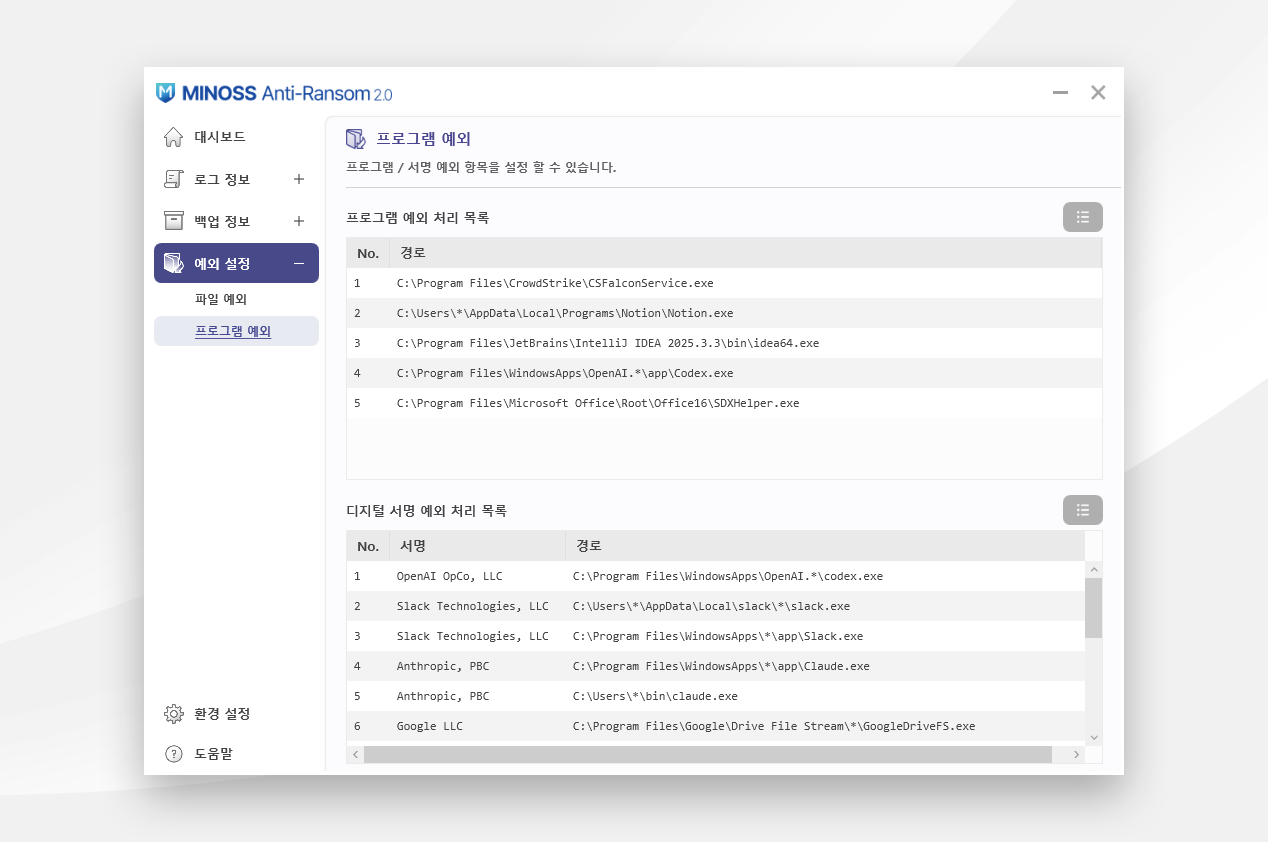This screenshot has height=842, width=1268.
Task: Click the environment settings gear icon
Action: coord(173,713)
